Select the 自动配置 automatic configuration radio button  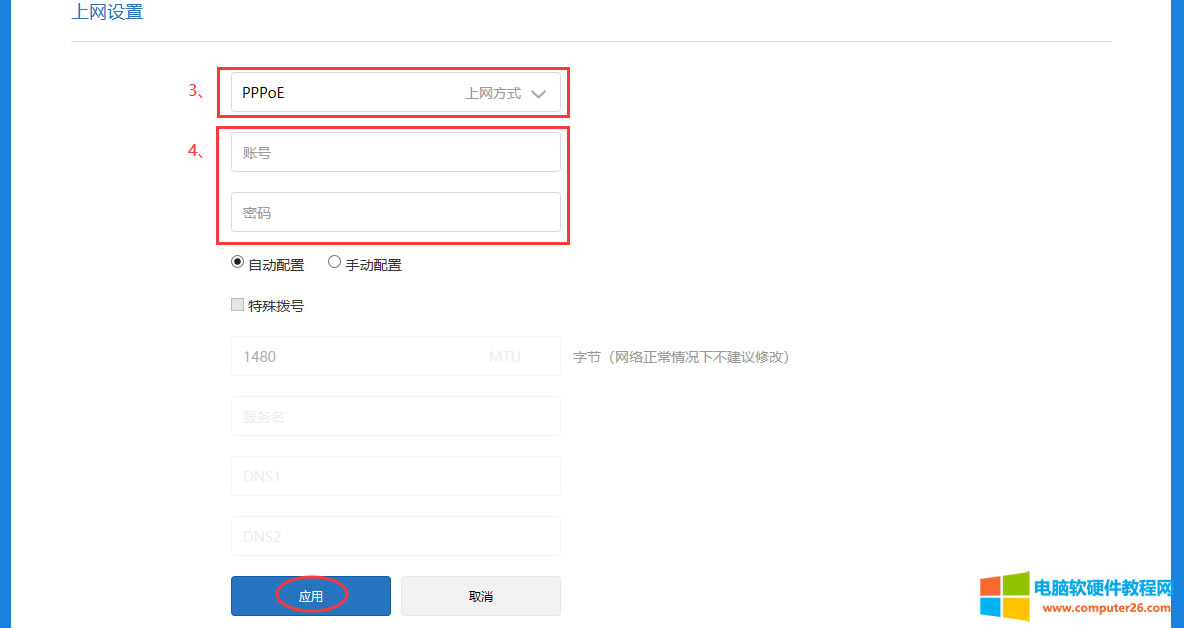tap(237, 261)
